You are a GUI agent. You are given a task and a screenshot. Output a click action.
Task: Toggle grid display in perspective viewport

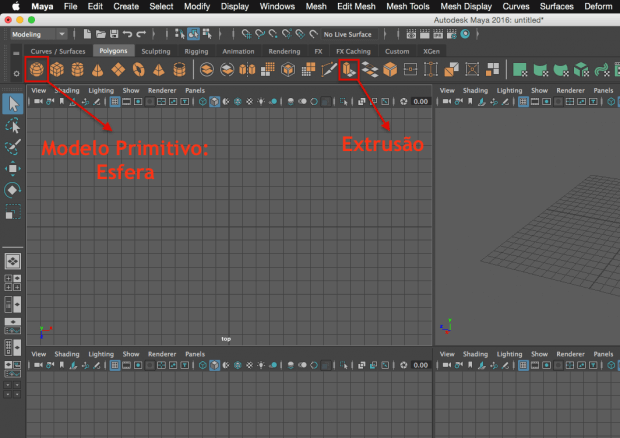(x=523, y=102)
